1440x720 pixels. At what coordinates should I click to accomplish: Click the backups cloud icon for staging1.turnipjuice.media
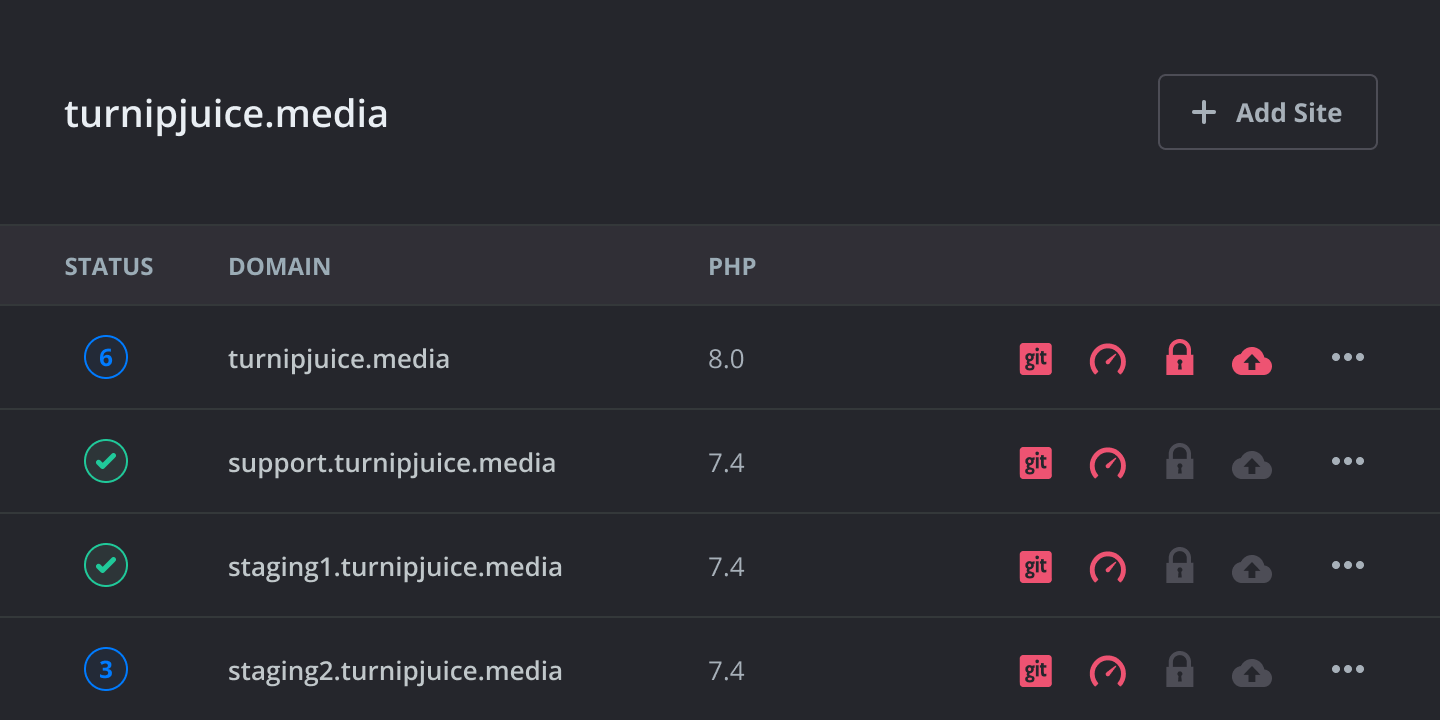tap(1251, 566)
